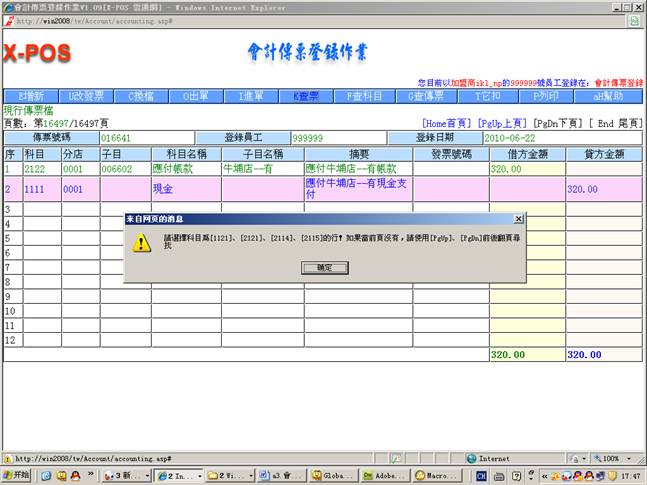This screenshot has height=485, width=647.
Task: Open the Windows 开始 start button
Action: [18, 475]
